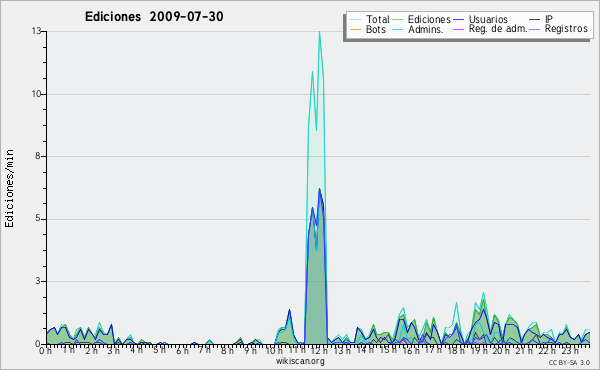Click the orange Bots legend swatch
Screen dimensions: 600x370
(355, 29)
